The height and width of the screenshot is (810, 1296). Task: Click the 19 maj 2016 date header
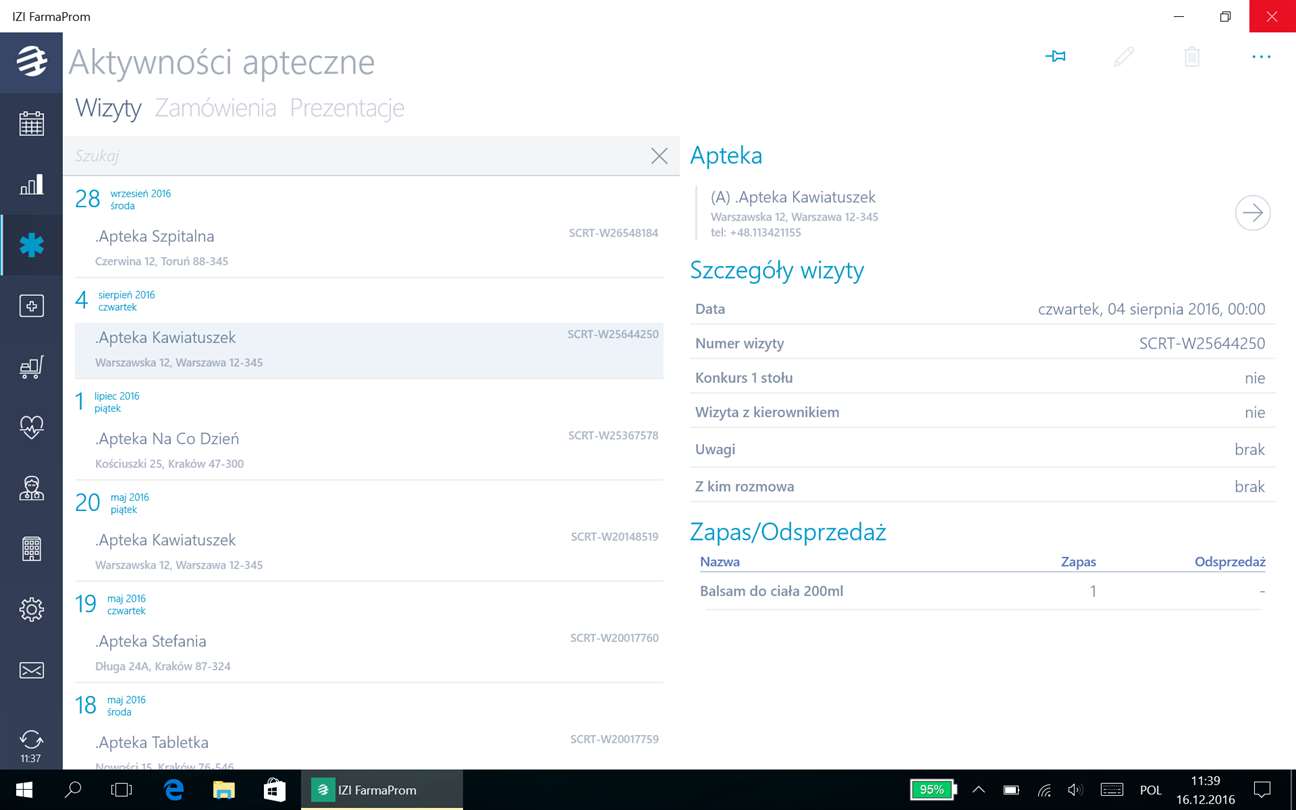tap(110, 604)
